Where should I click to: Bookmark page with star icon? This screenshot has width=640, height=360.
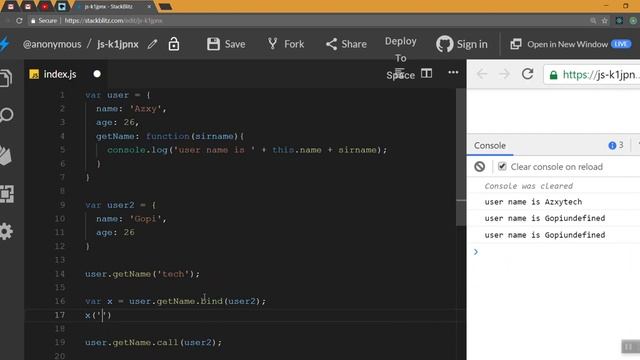(x=604, y=20)
